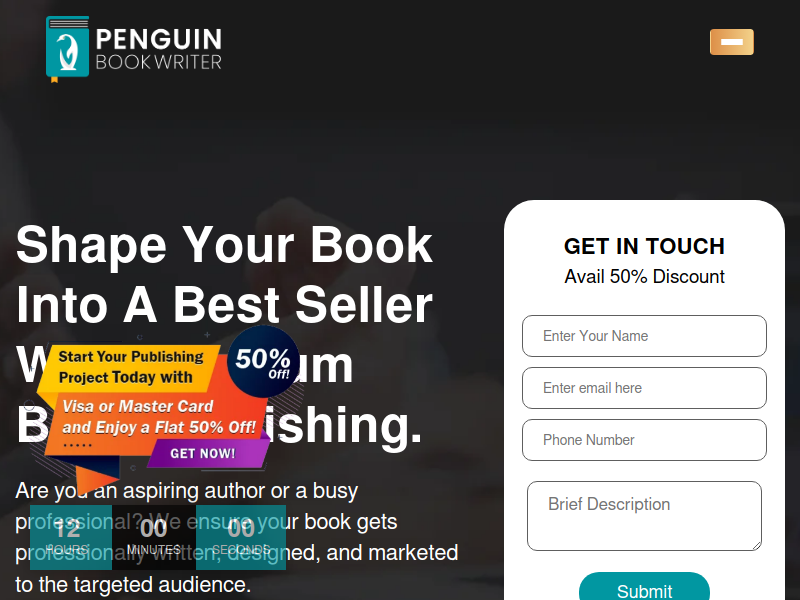
Task: Click the Avail 50% Discount text
Action: 644,277
